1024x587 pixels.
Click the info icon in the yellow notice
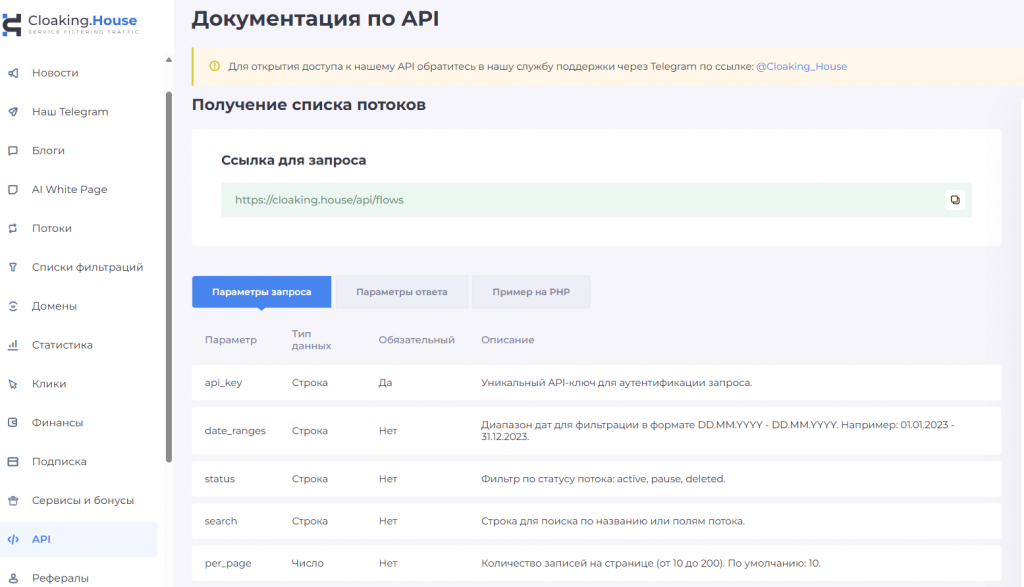tap(214, 66)
